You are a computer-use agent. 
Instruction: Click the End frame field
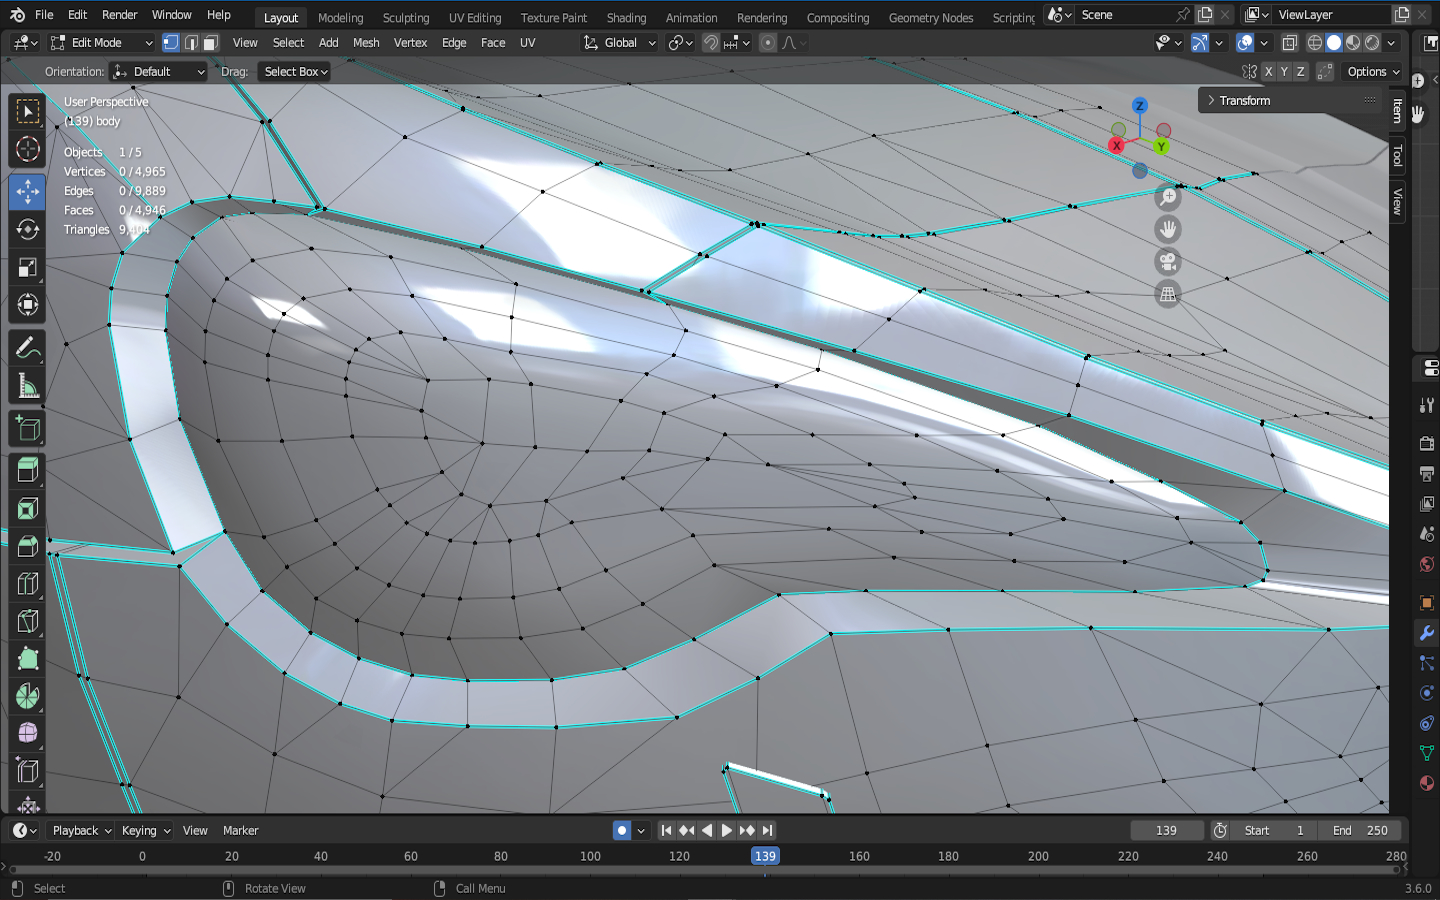point(1359,831)
